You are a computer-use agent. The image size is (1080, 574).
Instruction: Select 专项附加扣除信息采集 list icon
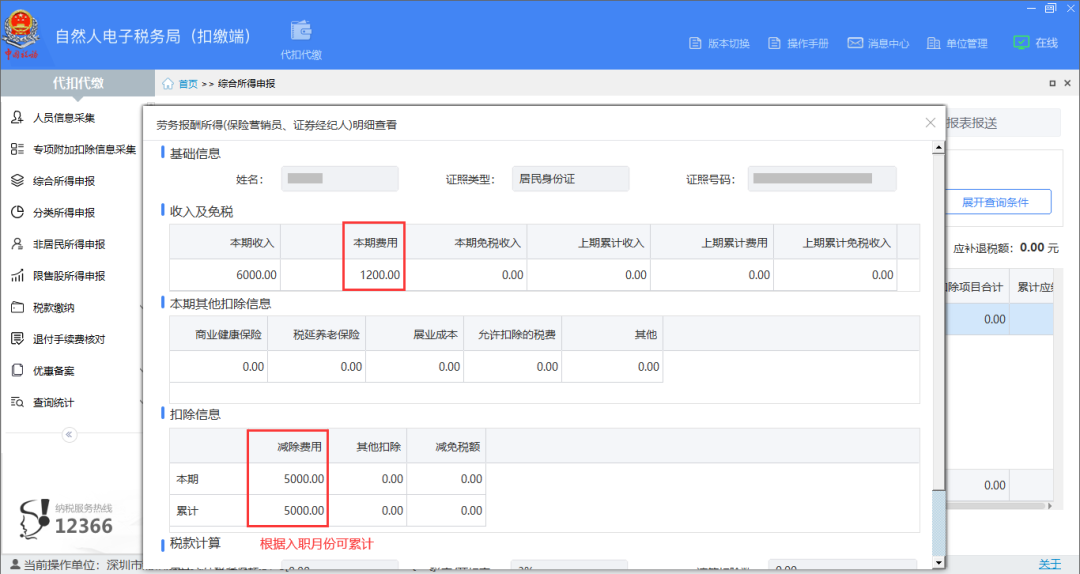(x=17, y=150)
